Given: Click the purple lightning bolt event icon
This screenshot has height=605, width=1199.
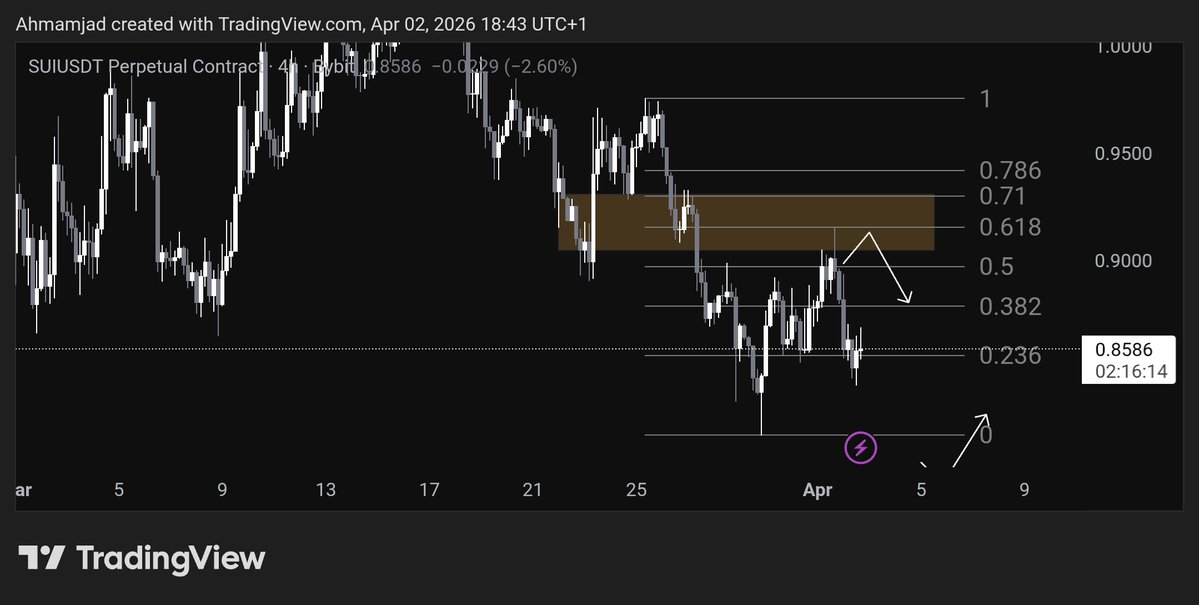Looking at the screenshot, I should click(861, 448).
